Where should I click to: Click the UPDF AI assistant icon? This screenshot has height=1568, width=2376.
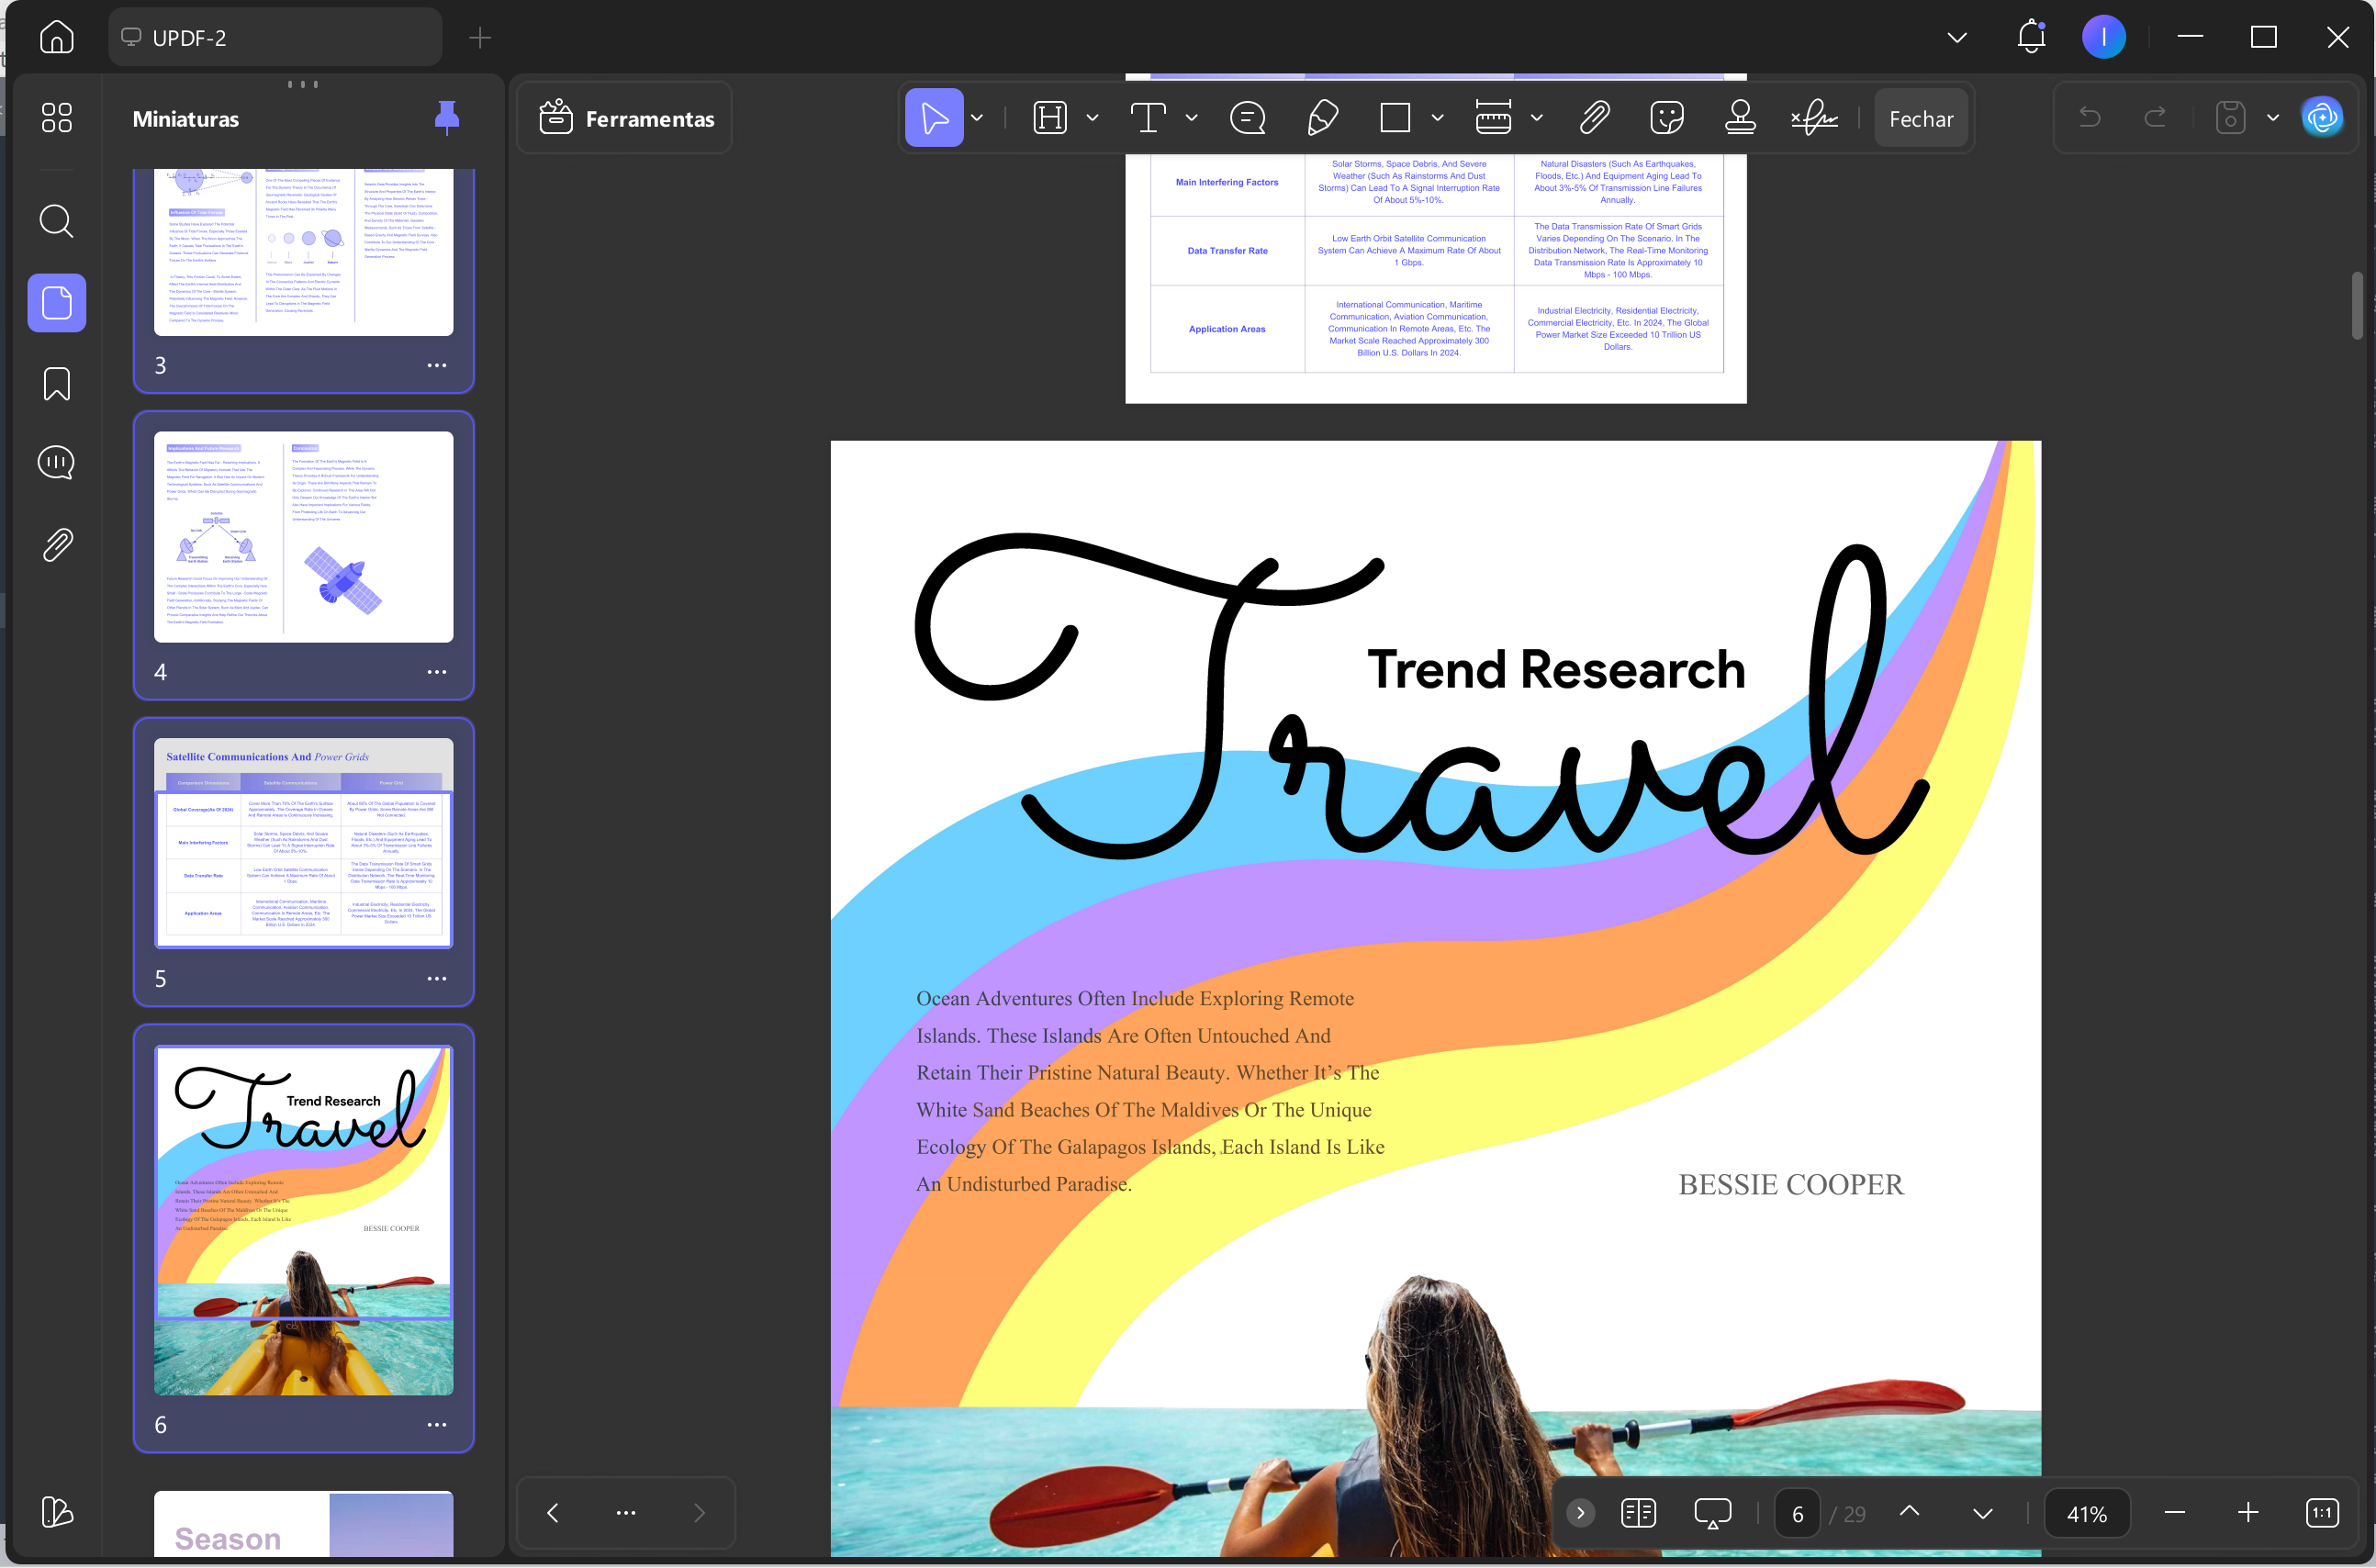(x=2322, y=118)
